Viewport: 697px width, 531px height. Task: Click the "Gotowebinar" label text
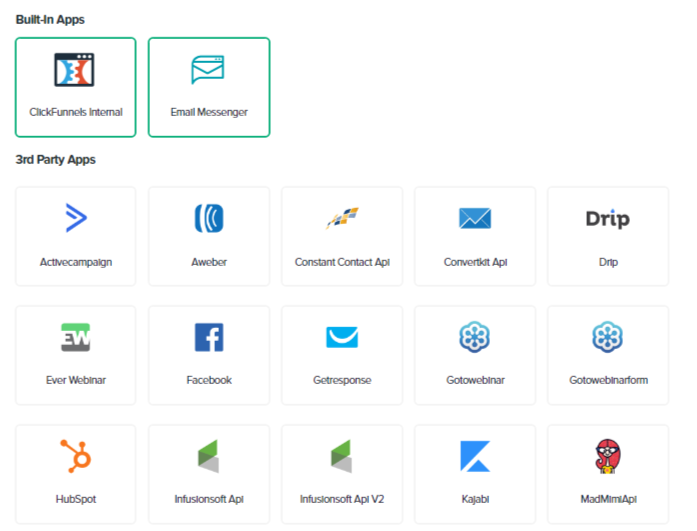pyautogui.click(x=475, y=380)
